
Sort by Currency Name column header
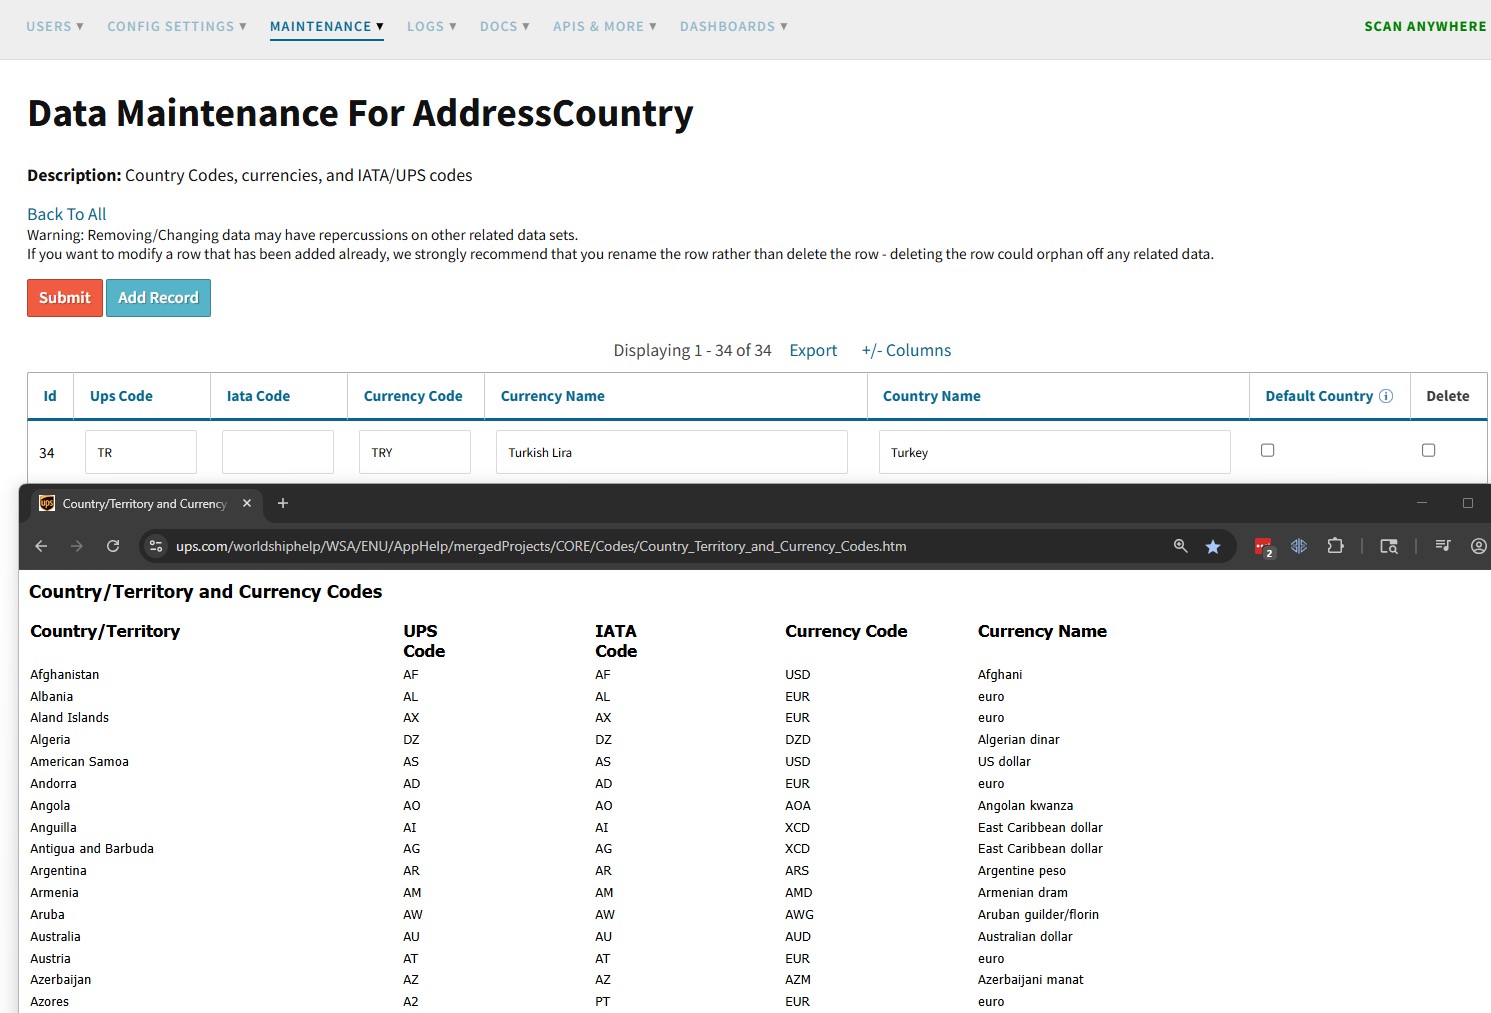pos(553,396)
